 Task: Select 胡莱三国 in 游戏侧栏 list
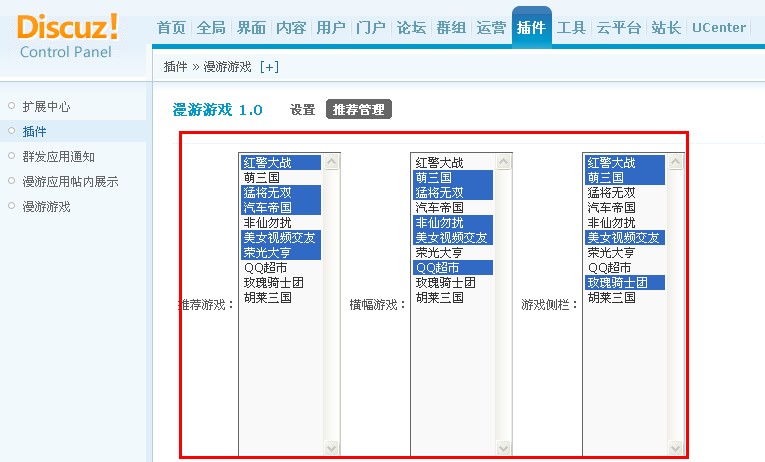click(x=625, y=298)
